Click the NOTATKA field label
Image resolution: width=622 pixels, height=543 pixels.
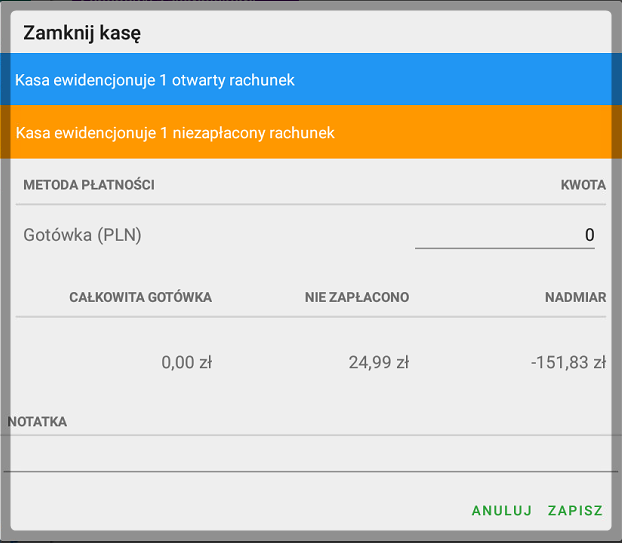click(x=37, y=422)
